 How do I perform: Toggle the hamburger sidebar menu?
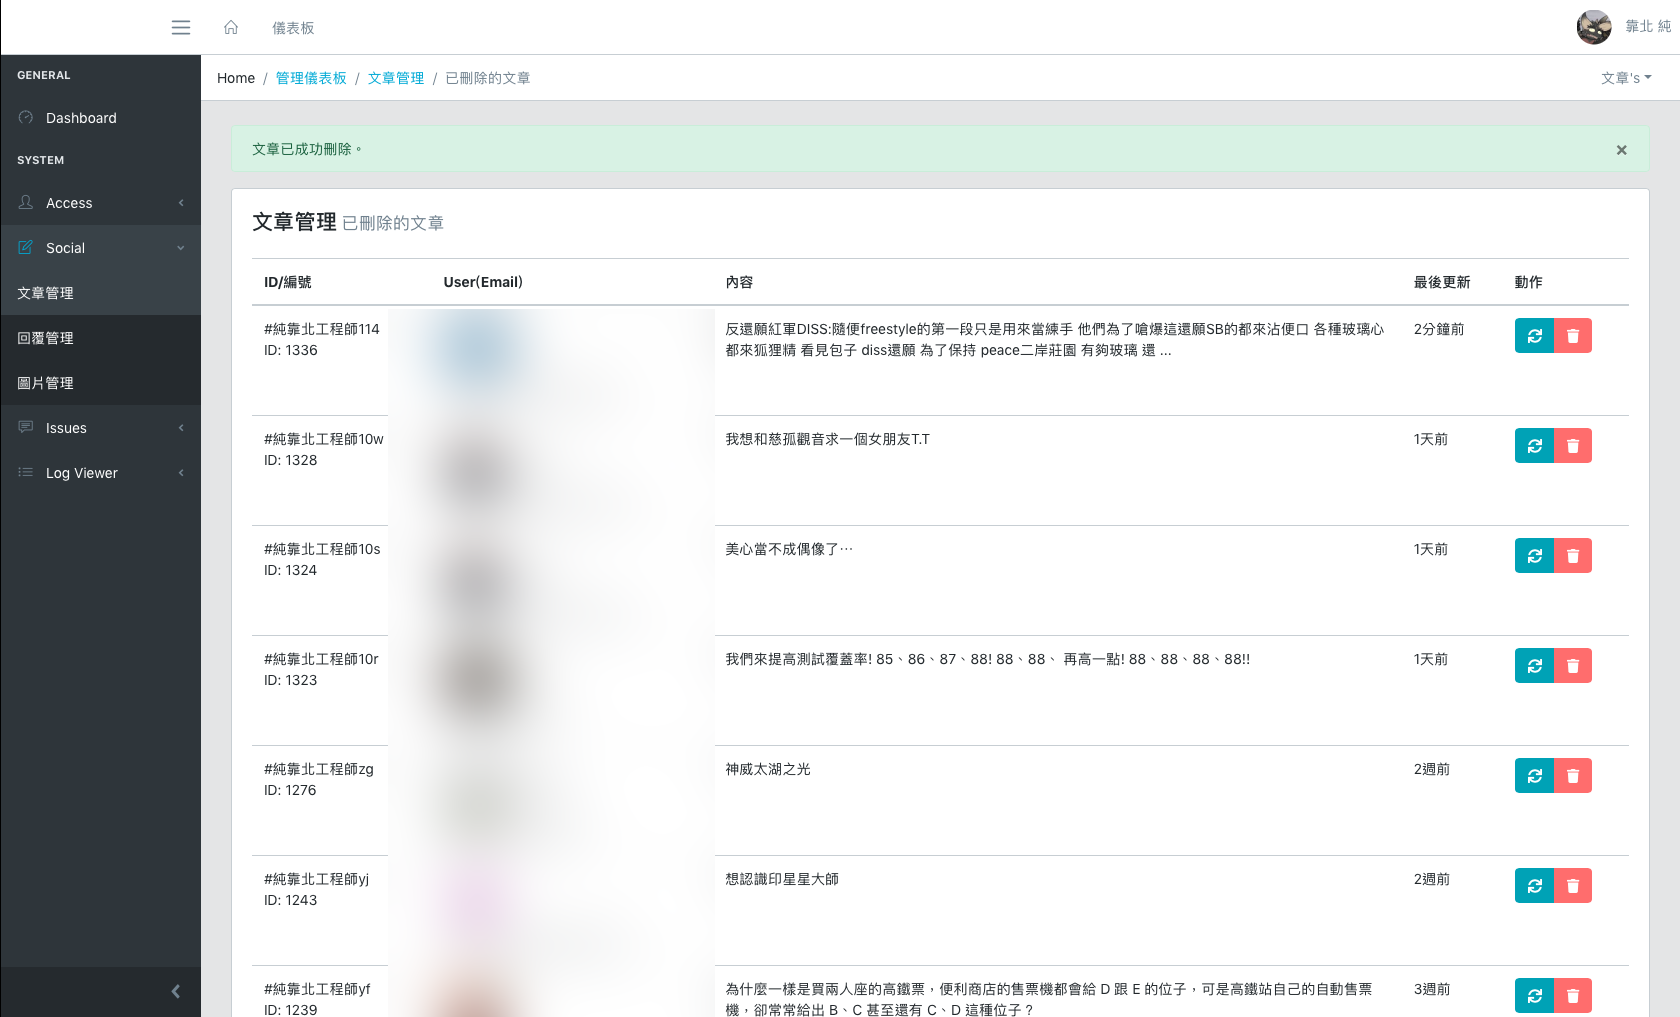181,27
